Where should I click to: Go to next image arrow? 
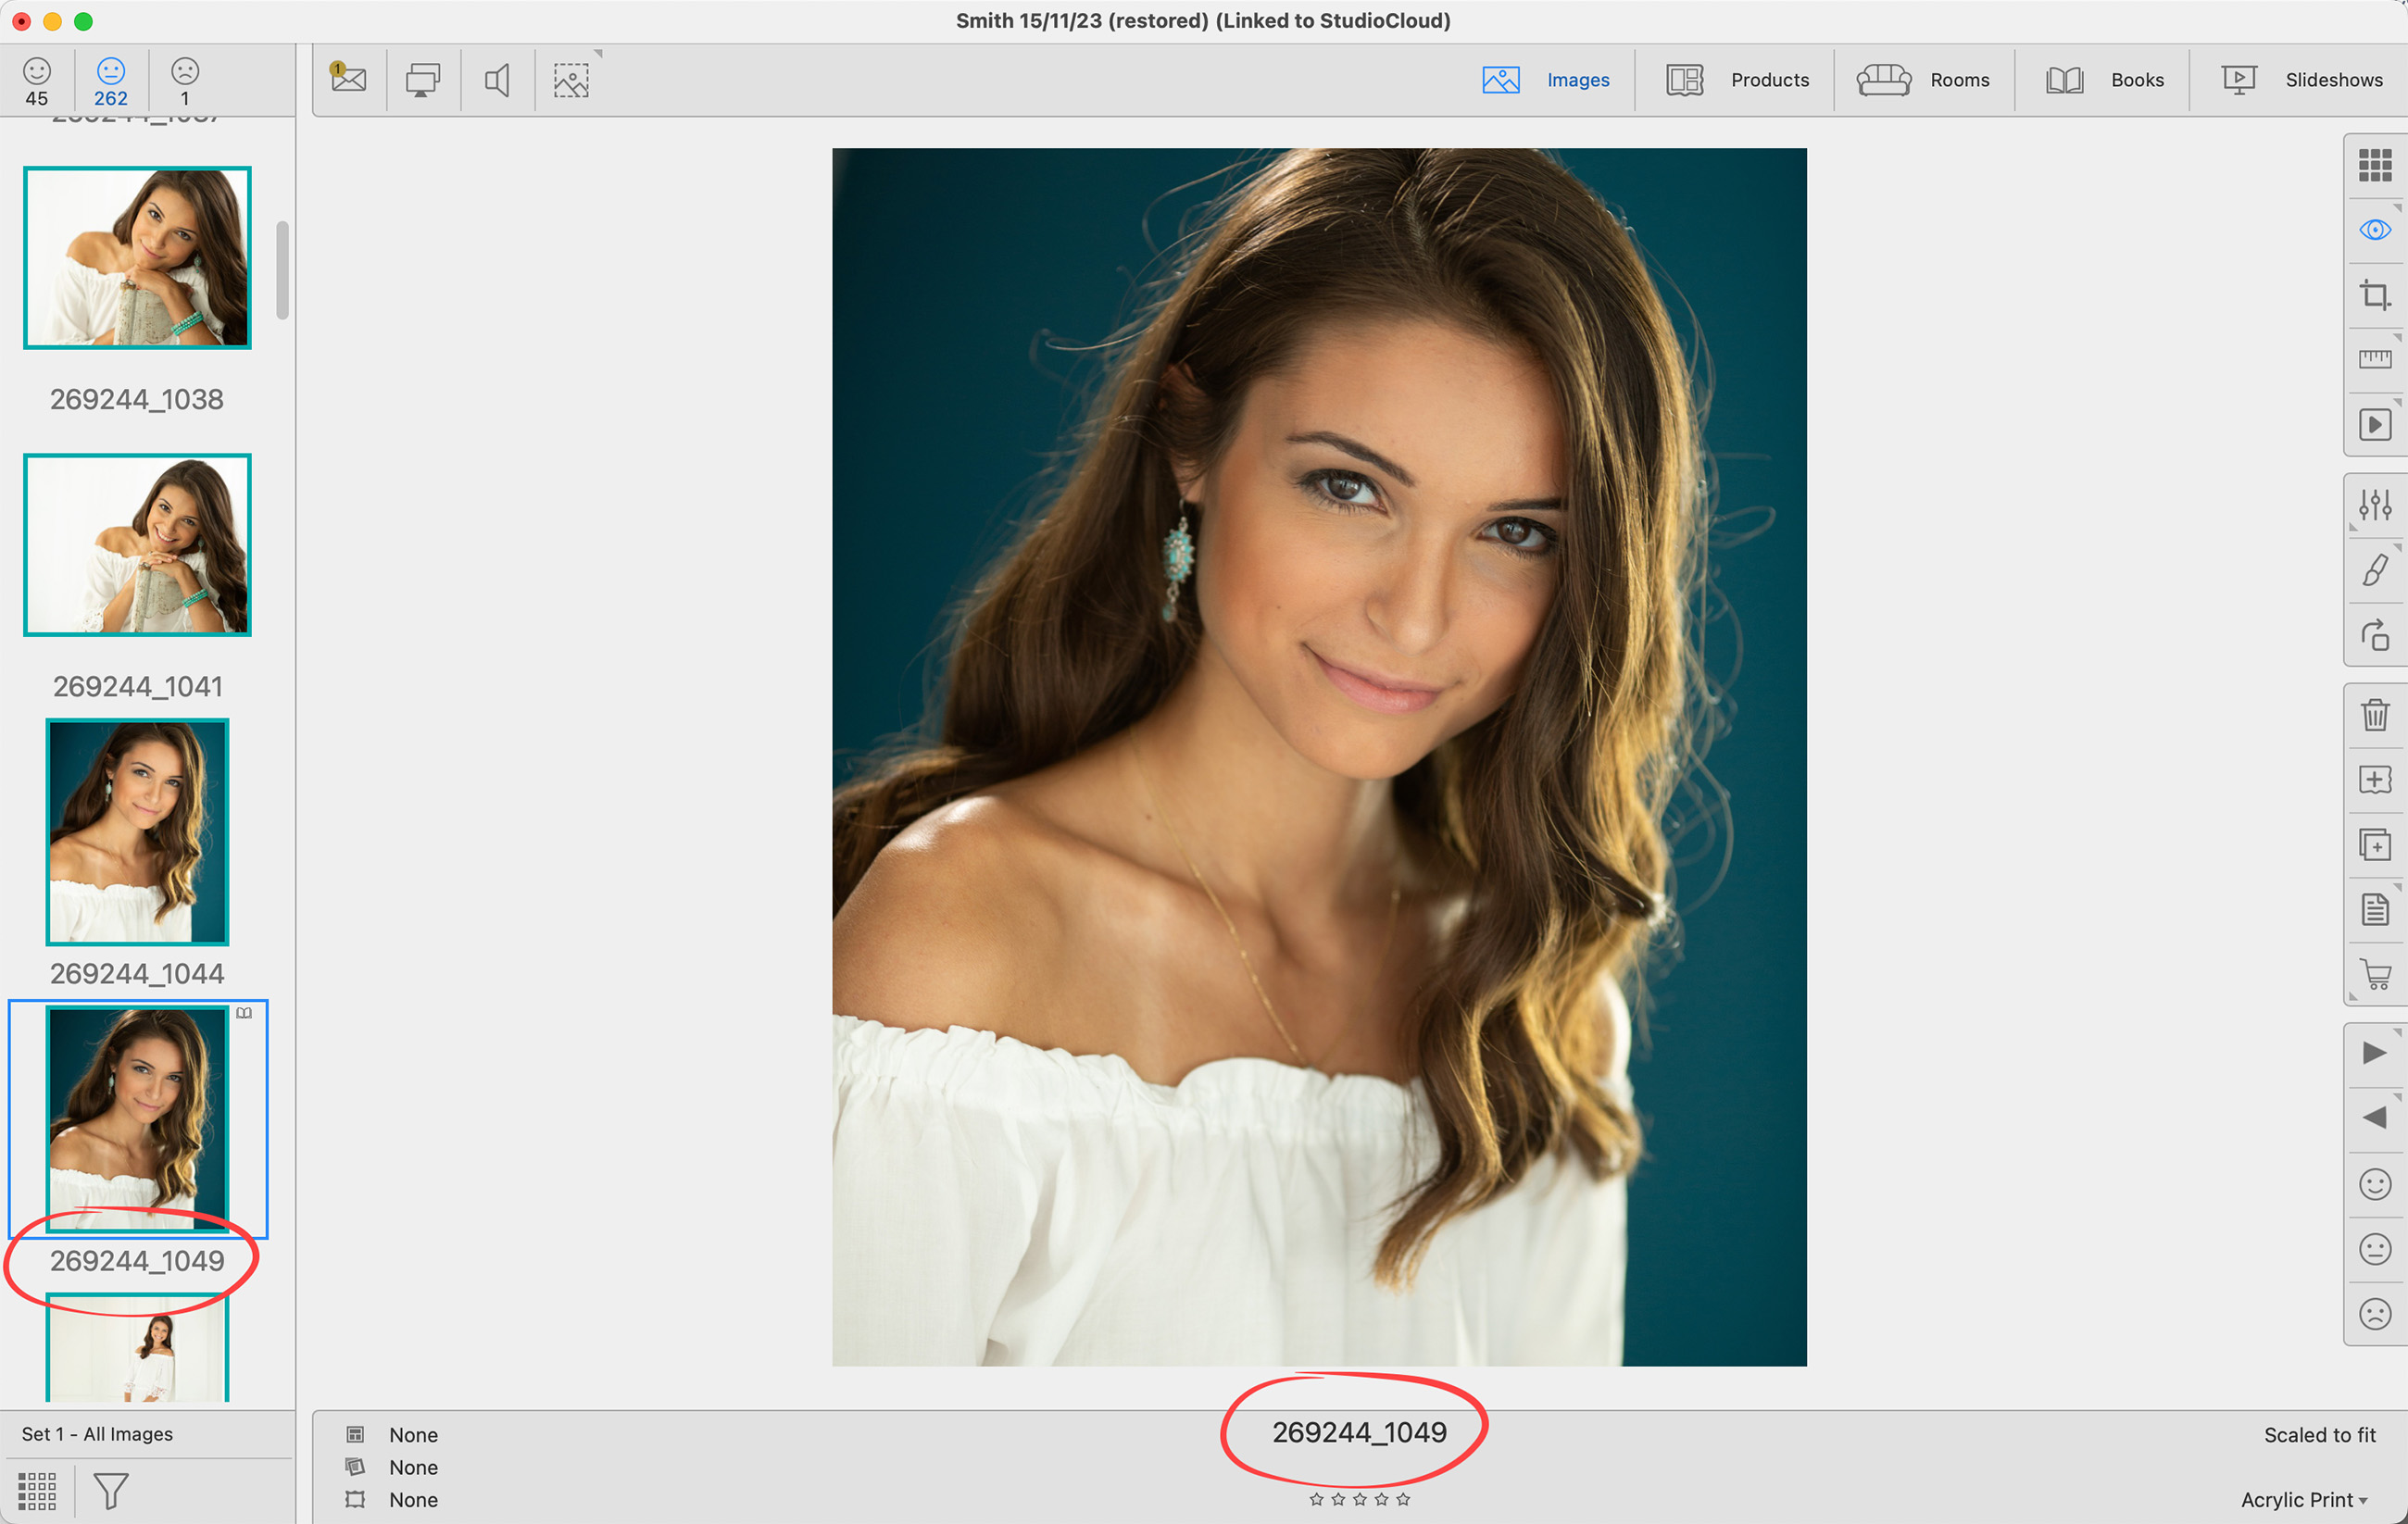pos(2374,1052)
